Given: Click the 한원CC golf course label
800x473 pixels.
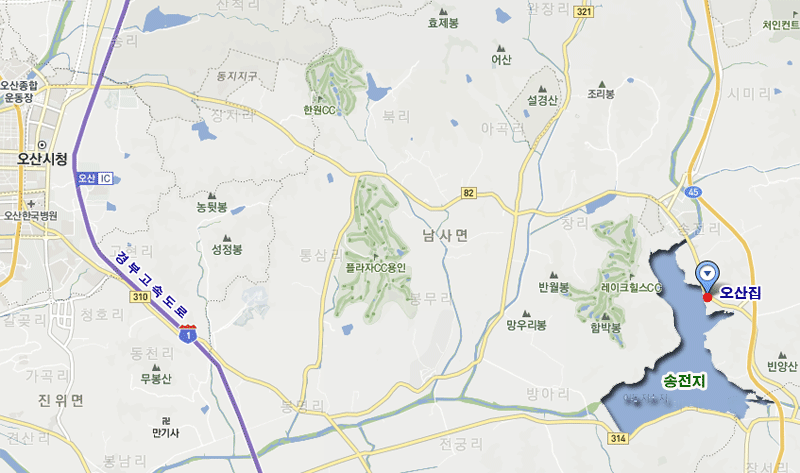Looking at the screenshot, I should 319,110.
